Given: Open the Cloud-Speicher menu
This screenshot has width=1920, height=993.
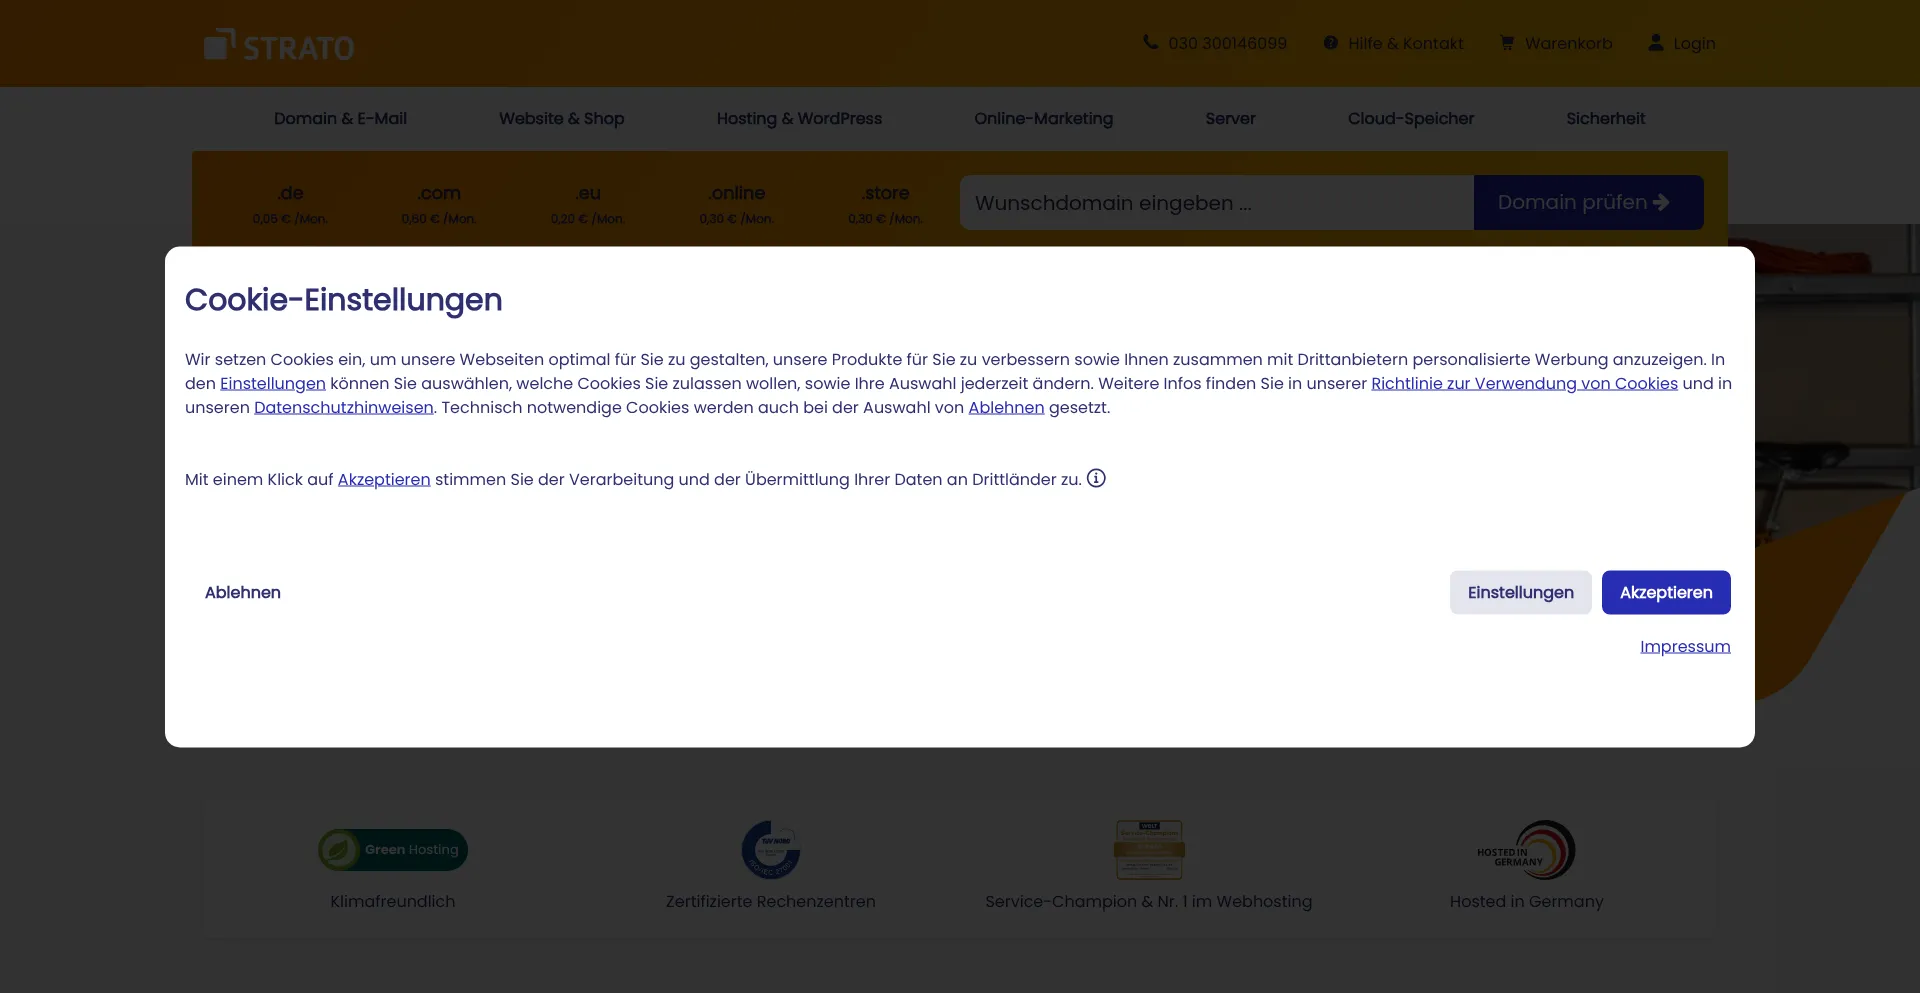Looking at the screenshot, I should click(x=1411, y=119).
